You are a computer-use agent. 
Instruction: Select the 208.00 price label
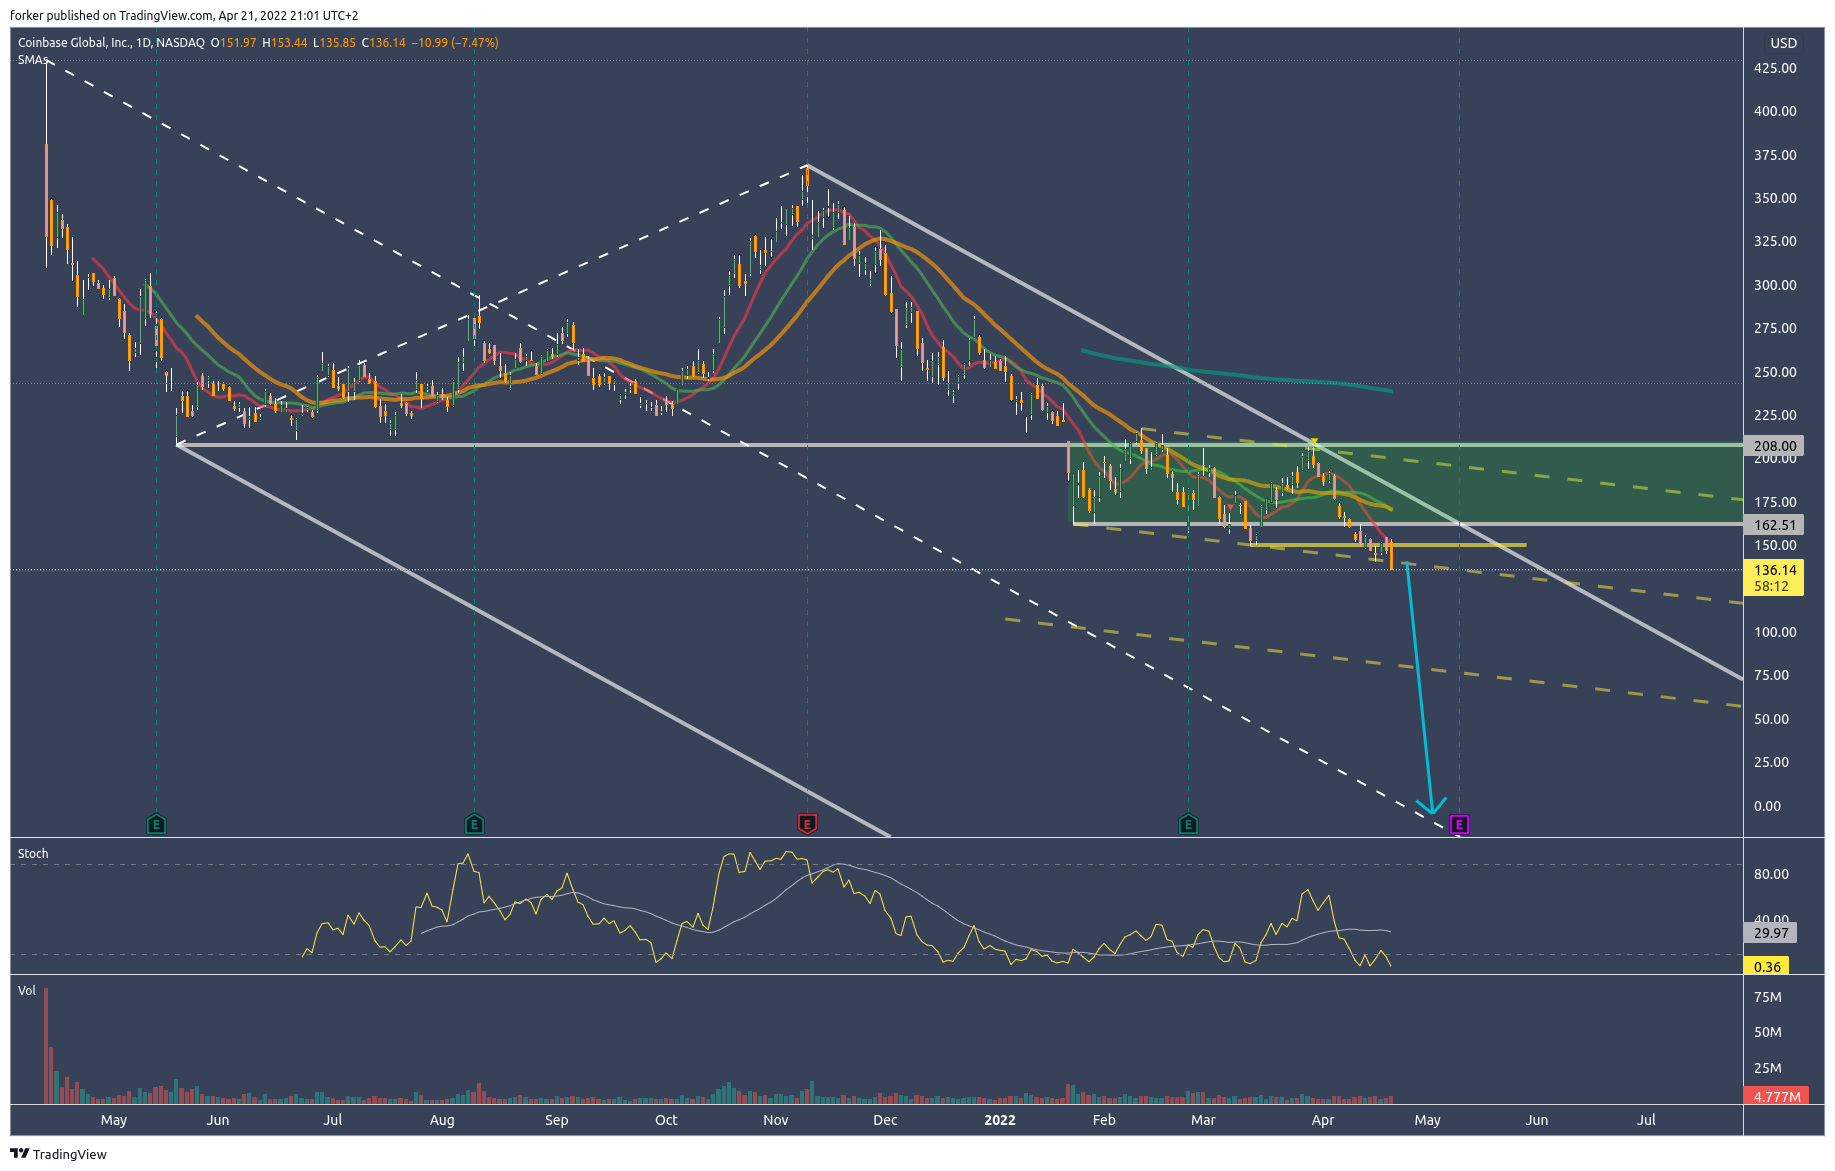click(1775, 446)
